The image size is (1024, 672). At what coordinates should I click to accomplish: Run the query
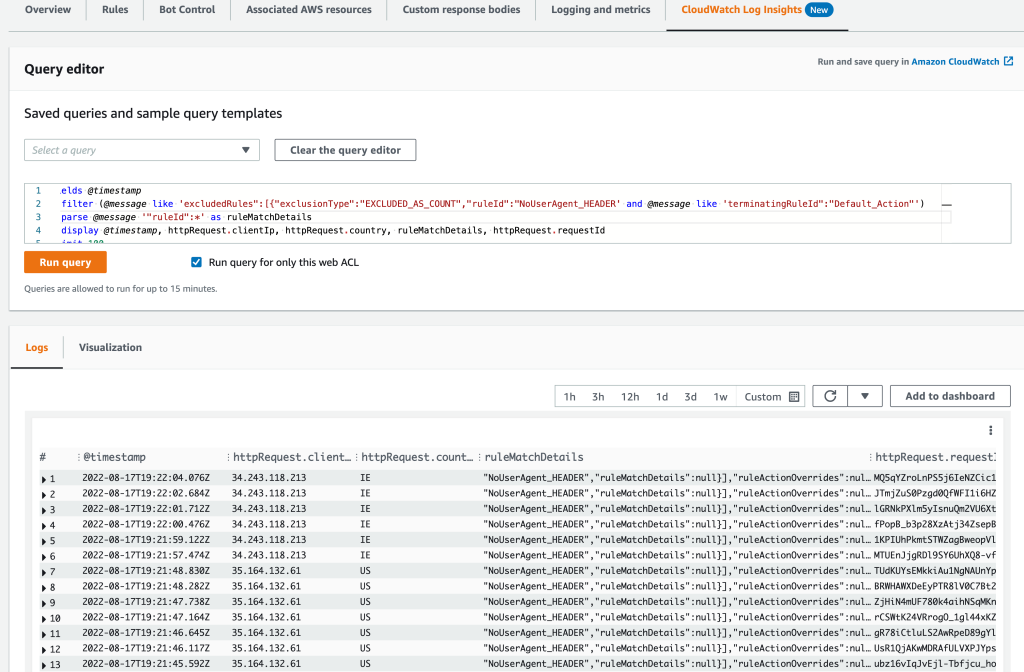point(65,262)
